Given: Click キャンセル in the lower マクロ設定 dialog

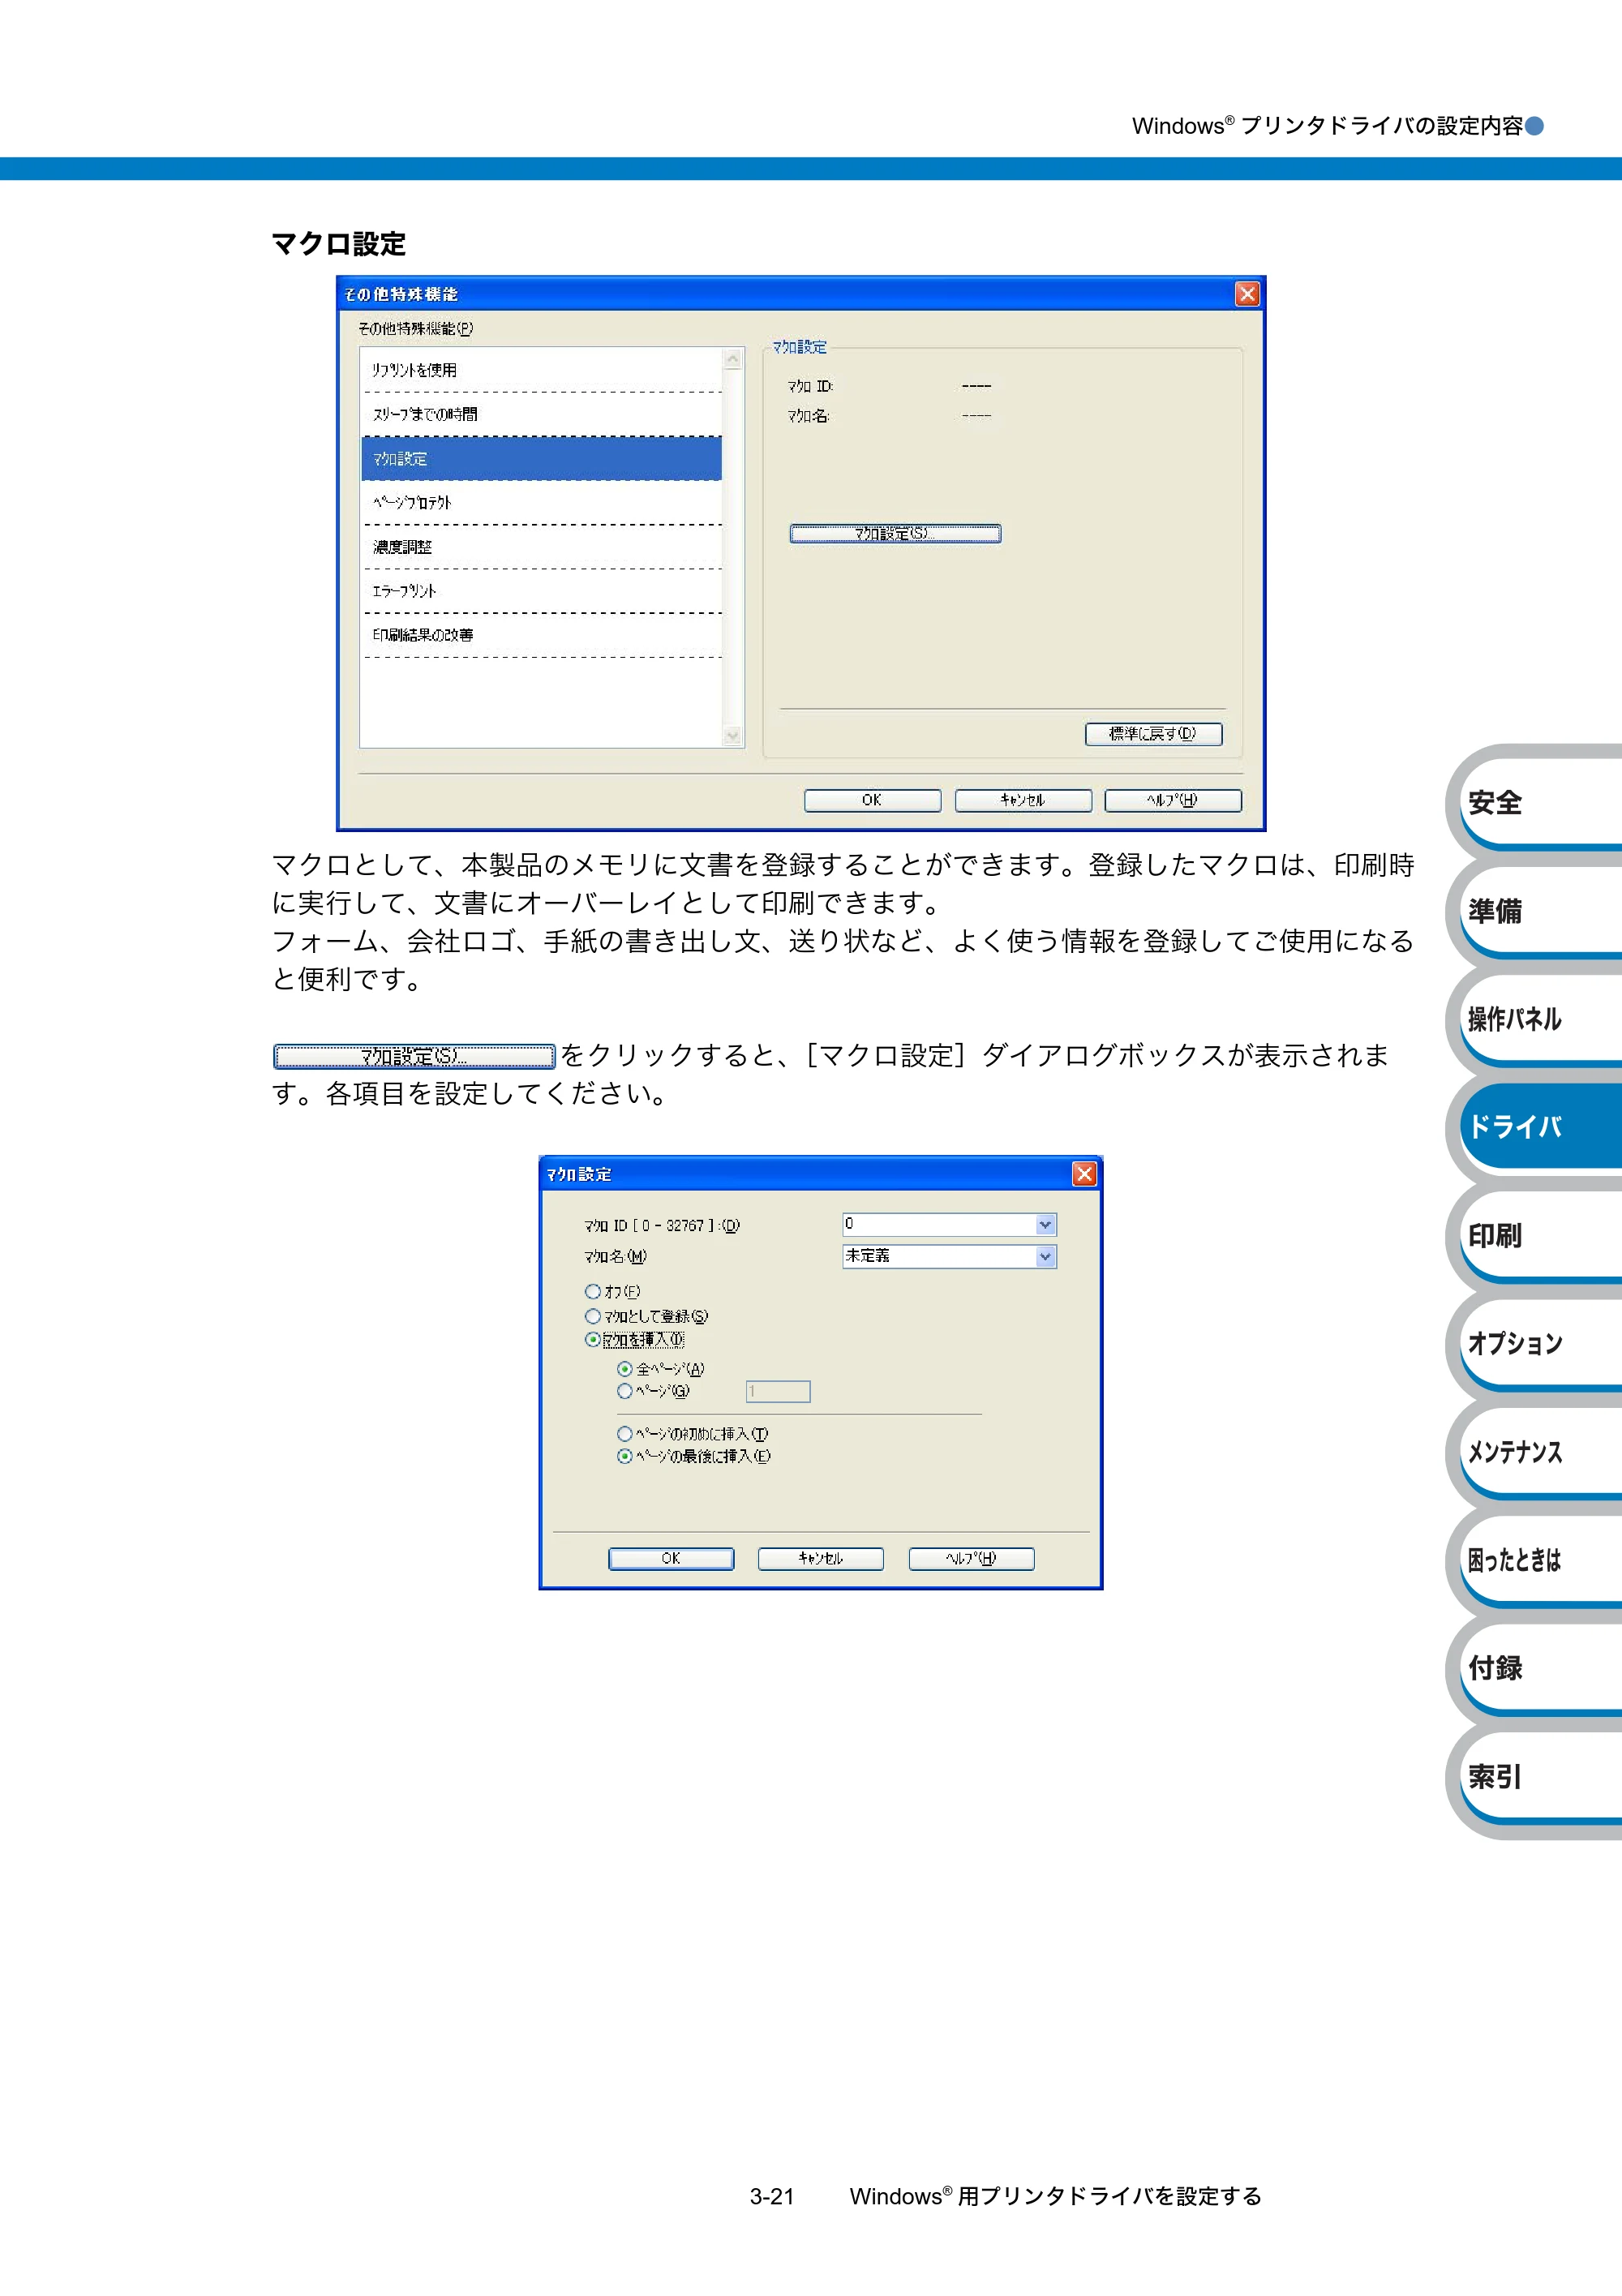Looking at the screenshot, I should pos(821,1559).
